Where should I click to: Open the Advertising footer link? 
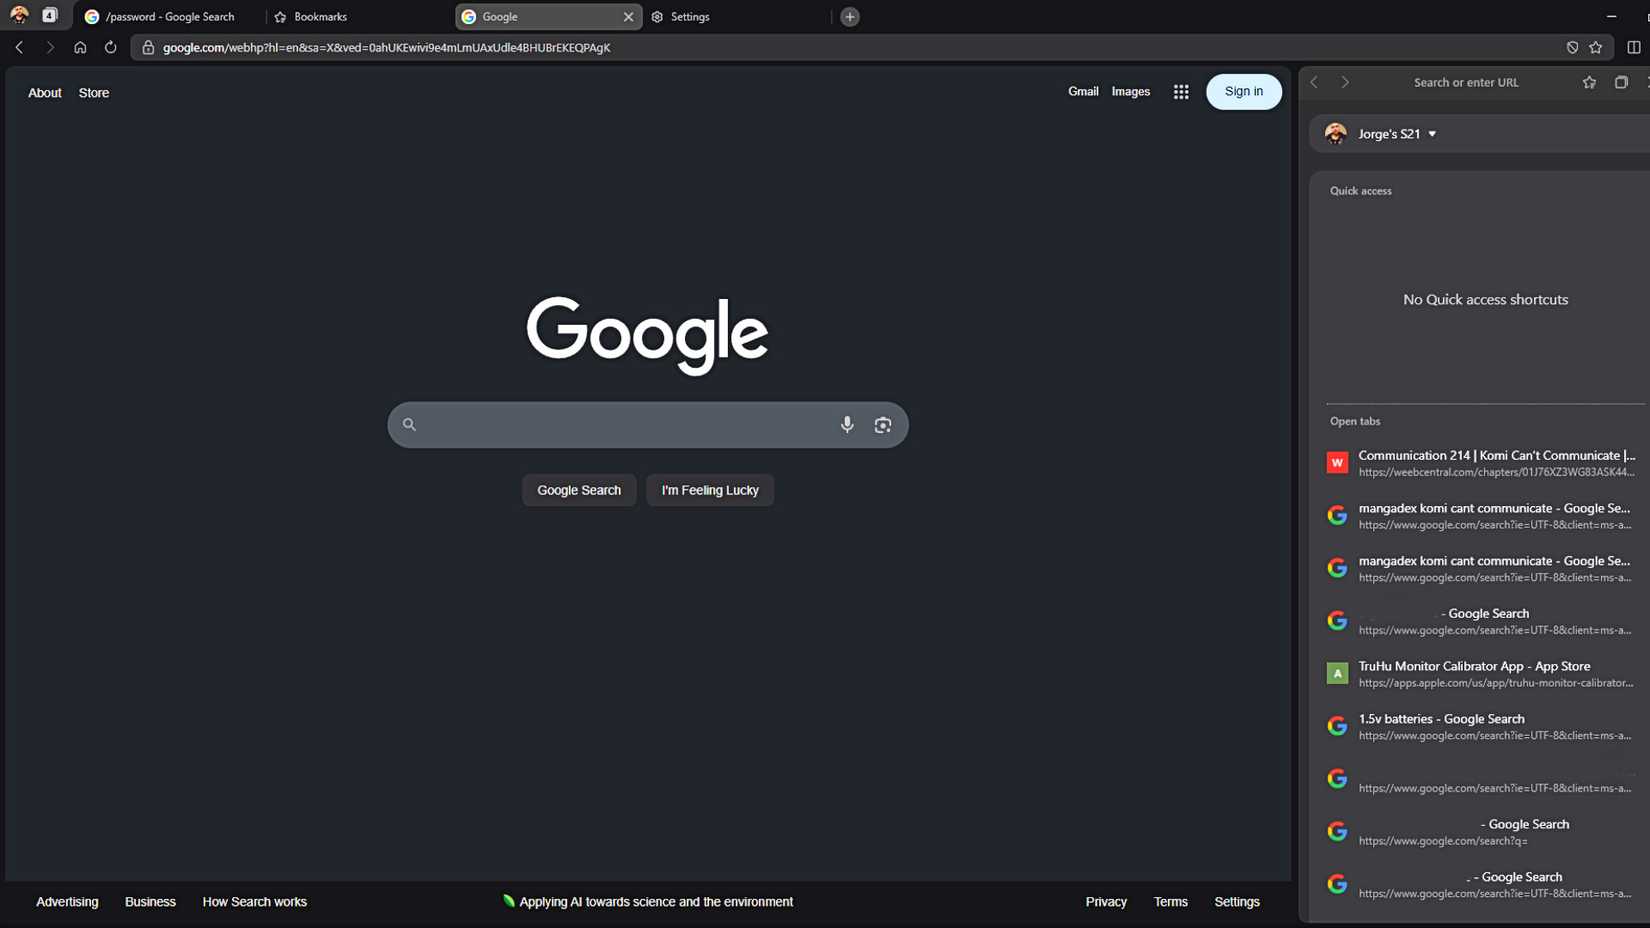67,902
